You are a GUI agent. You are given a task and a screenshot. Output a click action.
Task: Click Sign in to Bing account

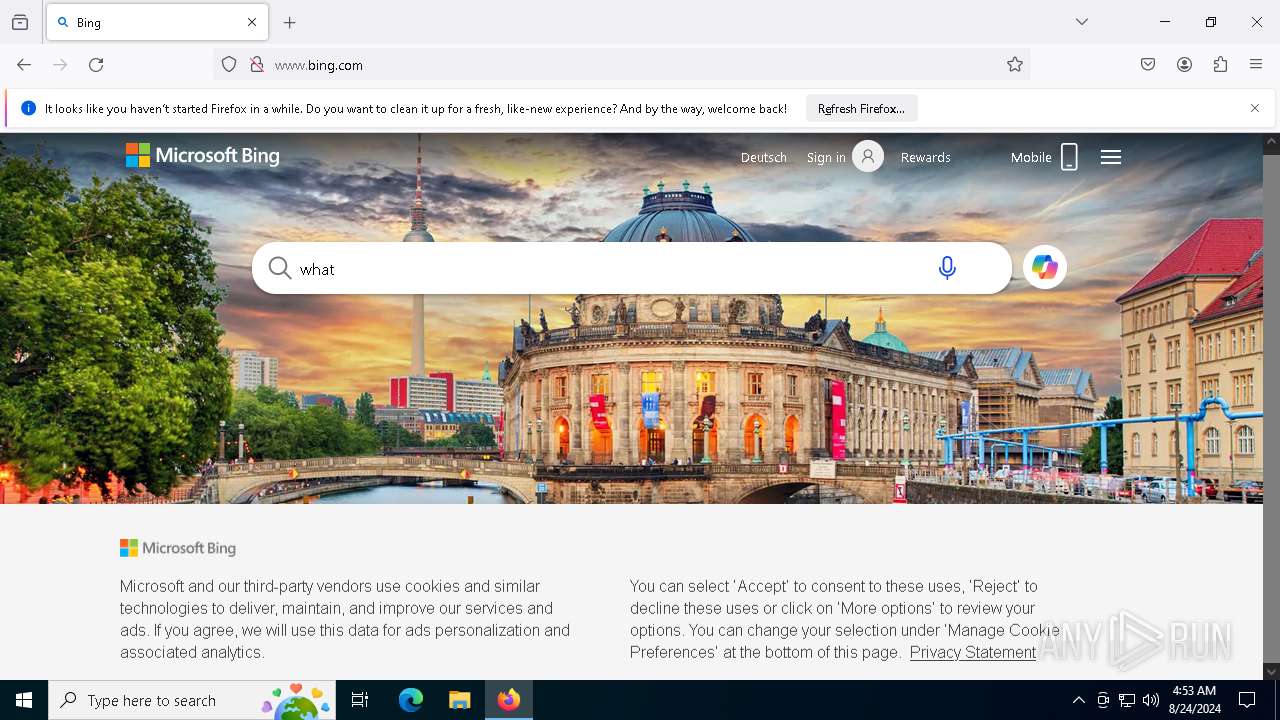[x=826, y=157]
